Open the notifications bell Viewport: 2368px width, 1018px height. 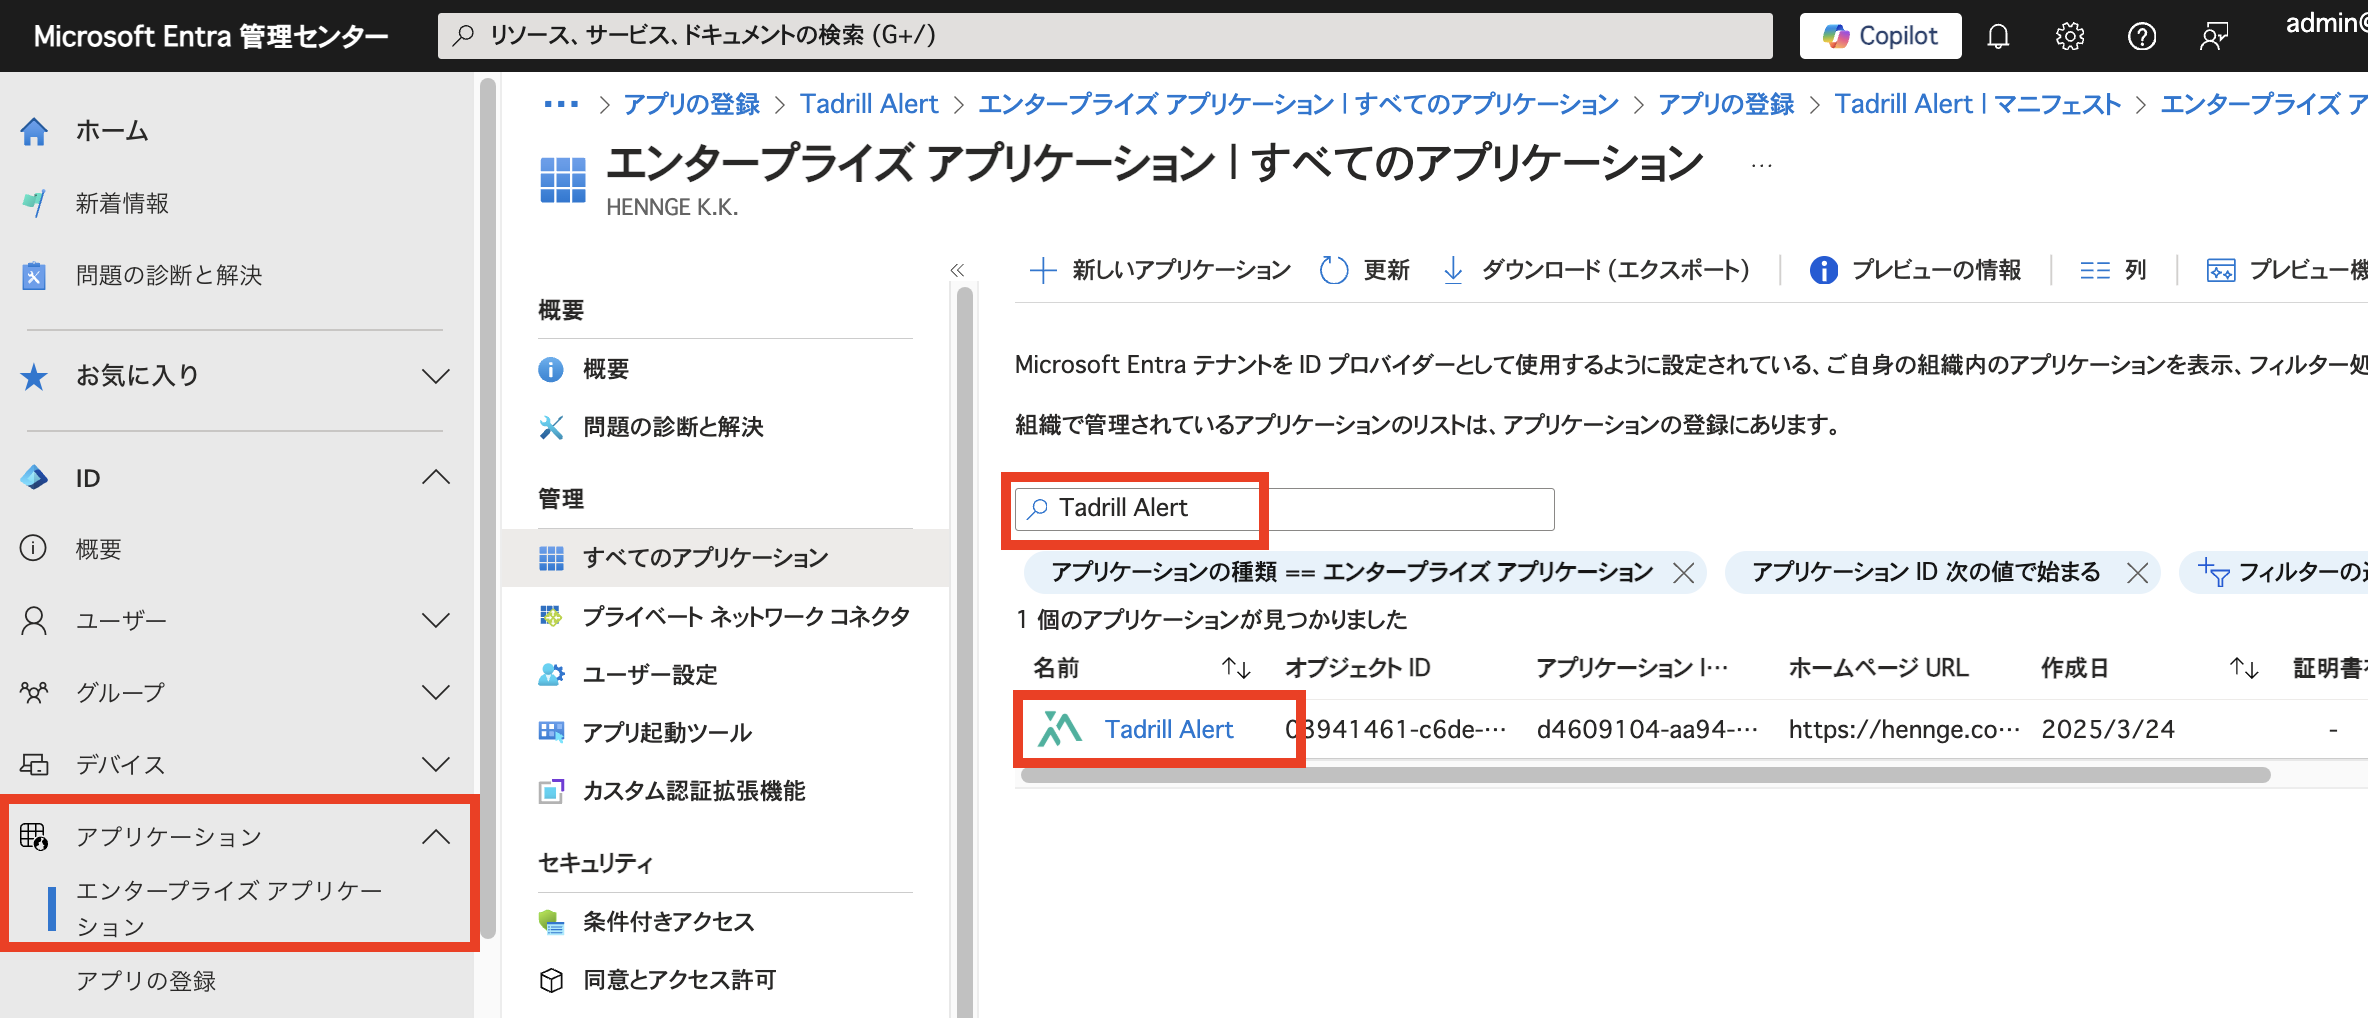pyautogui.click(x=1998, y=37)
